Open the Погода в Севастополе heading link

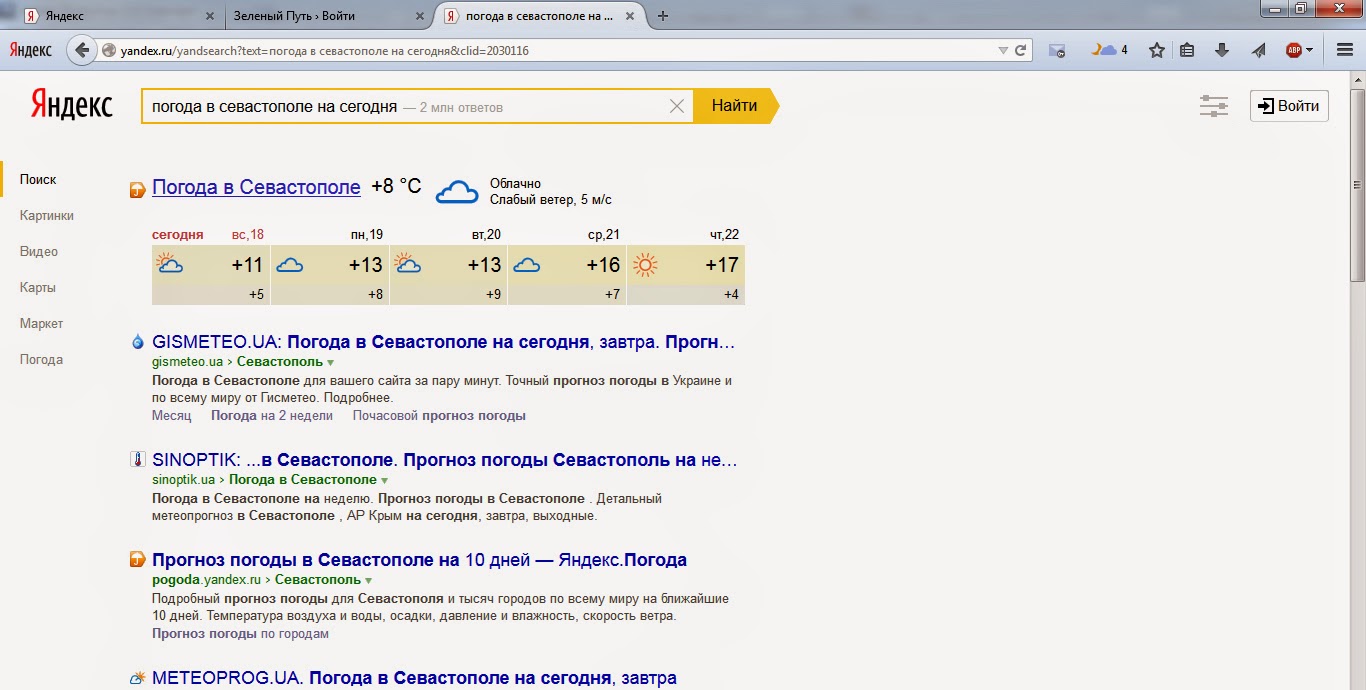click(x=256, y=187)
